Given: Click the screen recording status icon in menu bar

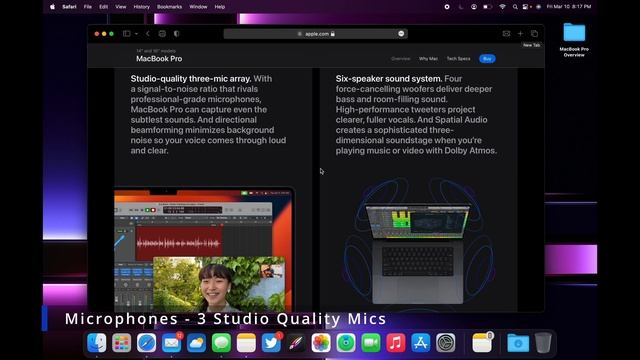Looking at the screenshot, I should coord(447,7).
